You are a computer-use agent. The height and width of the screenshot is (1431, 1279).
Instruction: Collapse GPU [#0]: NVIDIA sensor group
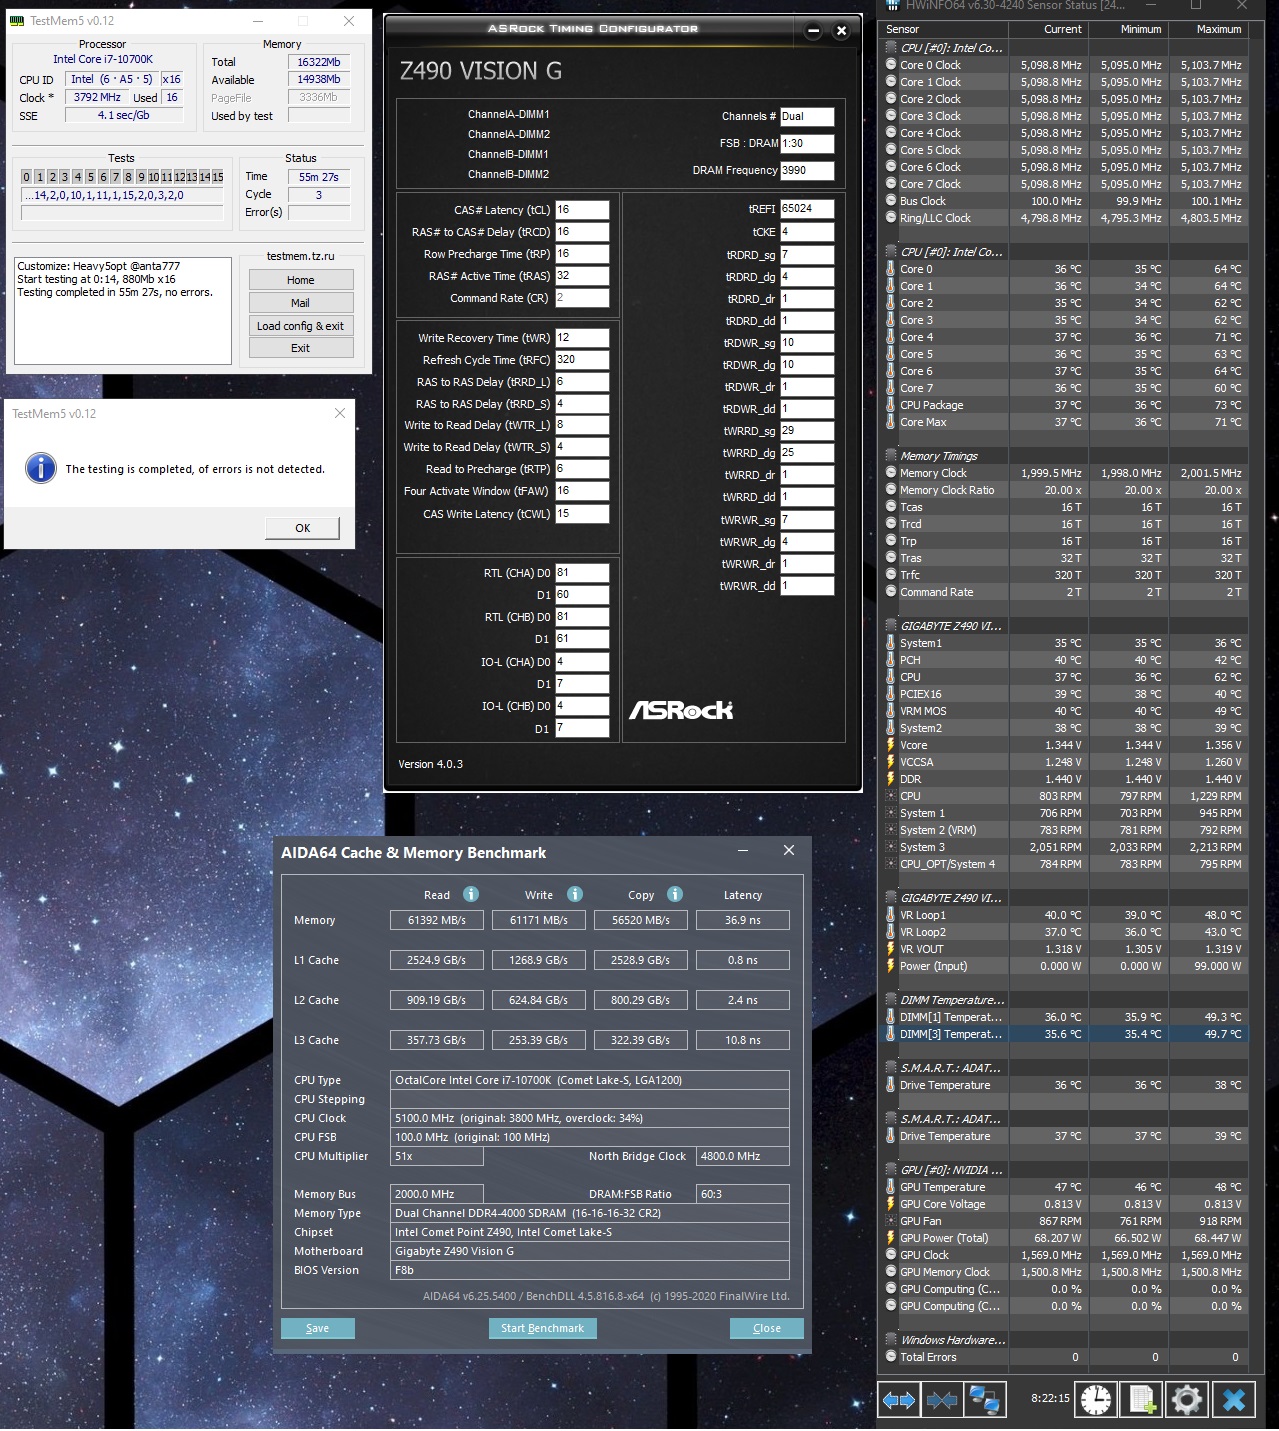[891, 1170]
